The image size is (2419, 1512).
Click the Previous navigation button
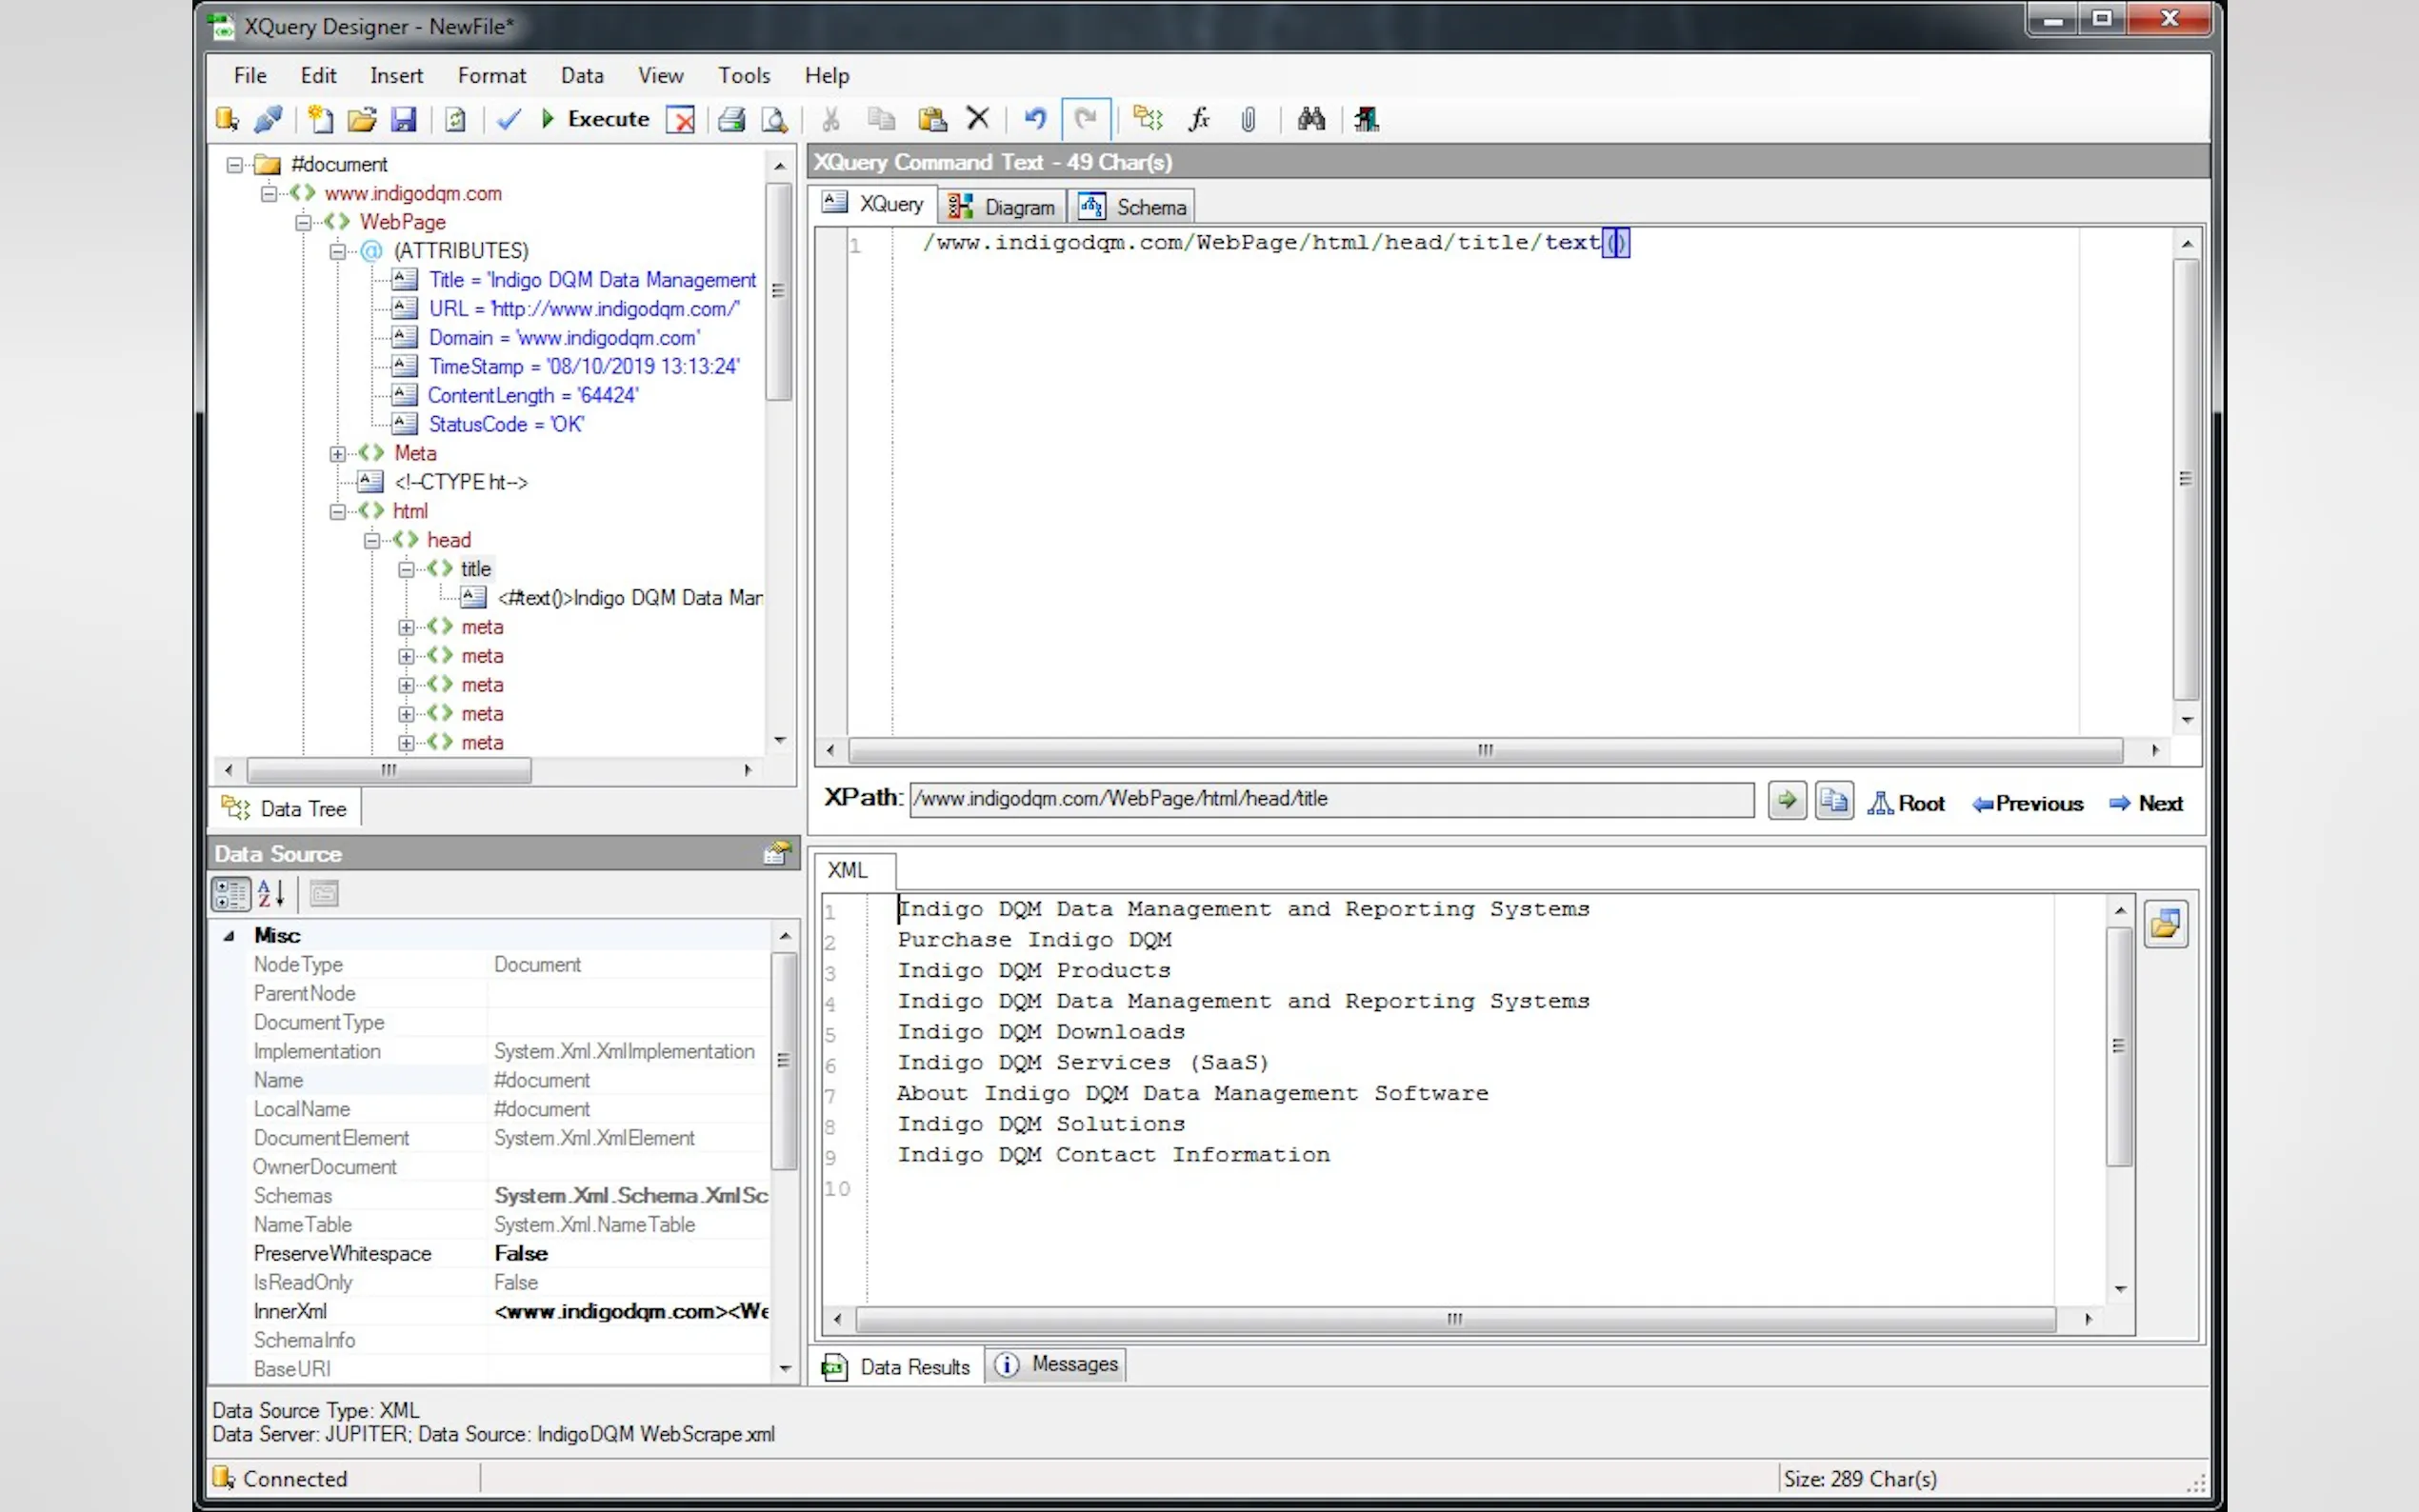point(2027,804)
